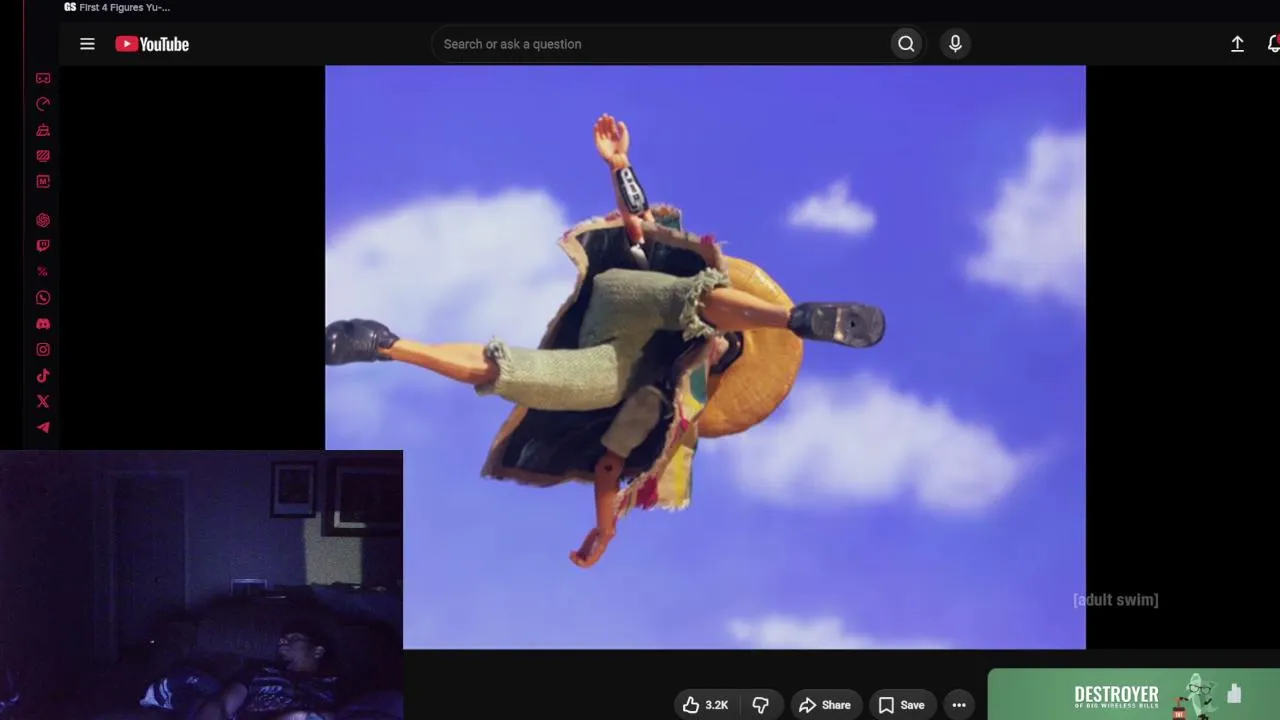Open the percent deals icon in sidebar

43,272
